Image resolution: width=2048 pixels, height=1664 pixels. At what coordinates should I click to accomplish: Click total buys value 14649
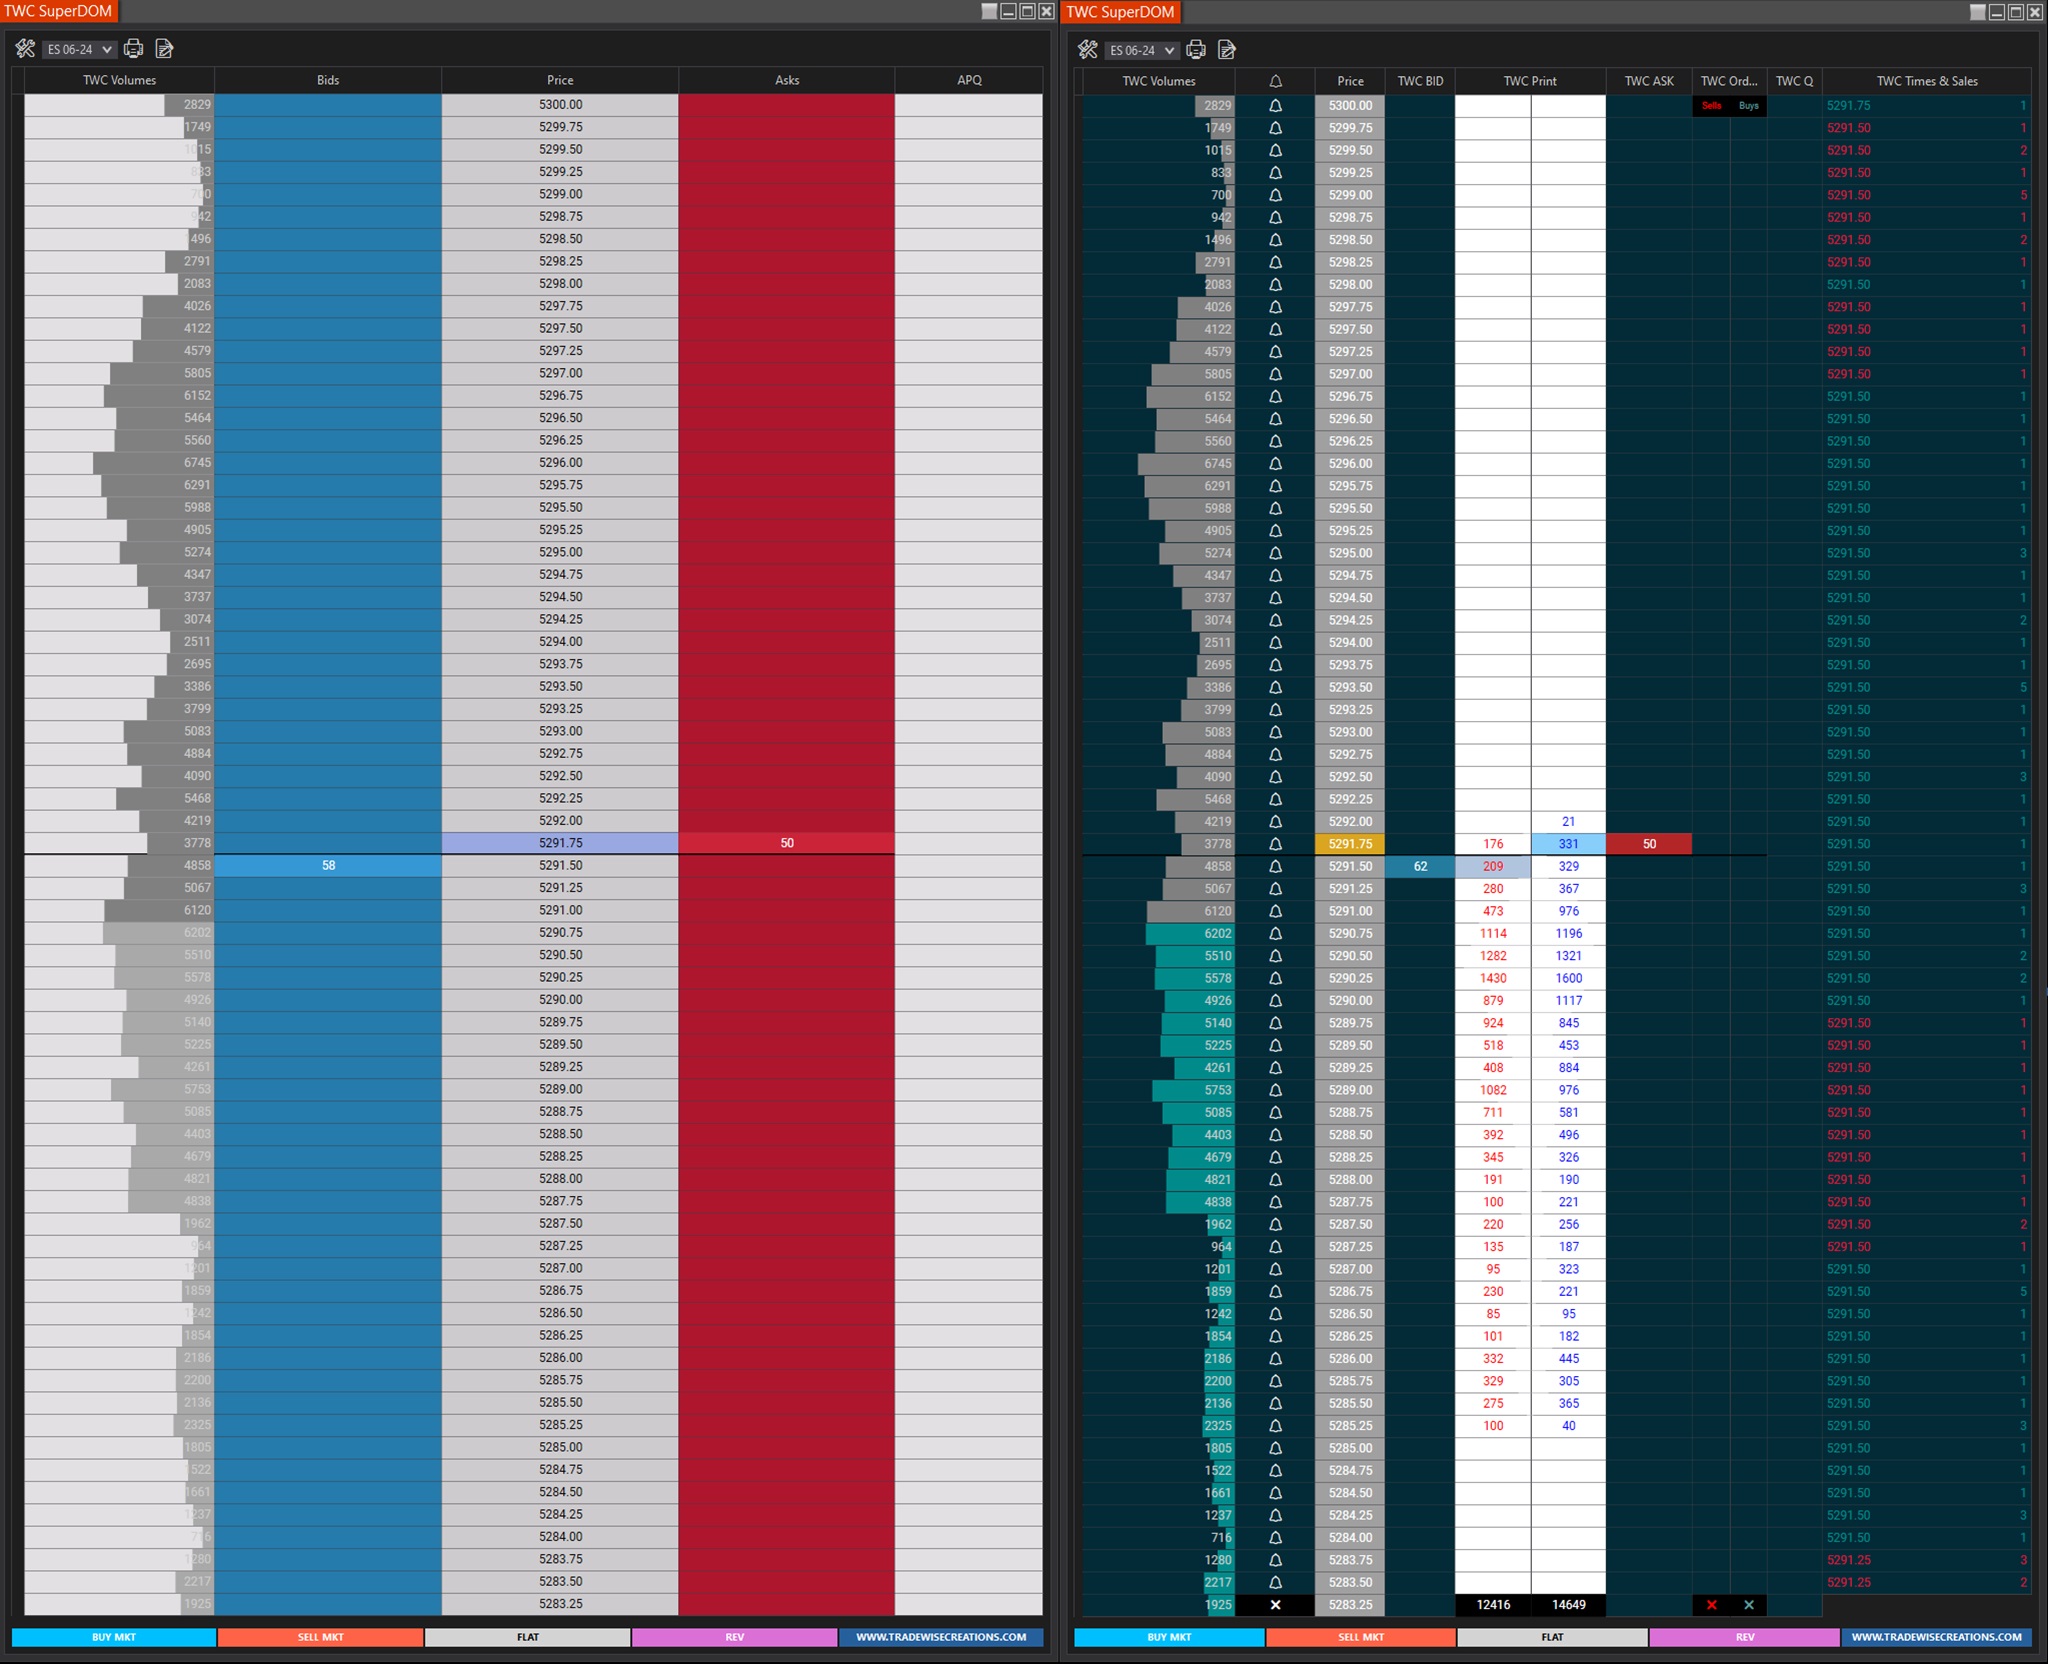[x=1568, y=1604]
